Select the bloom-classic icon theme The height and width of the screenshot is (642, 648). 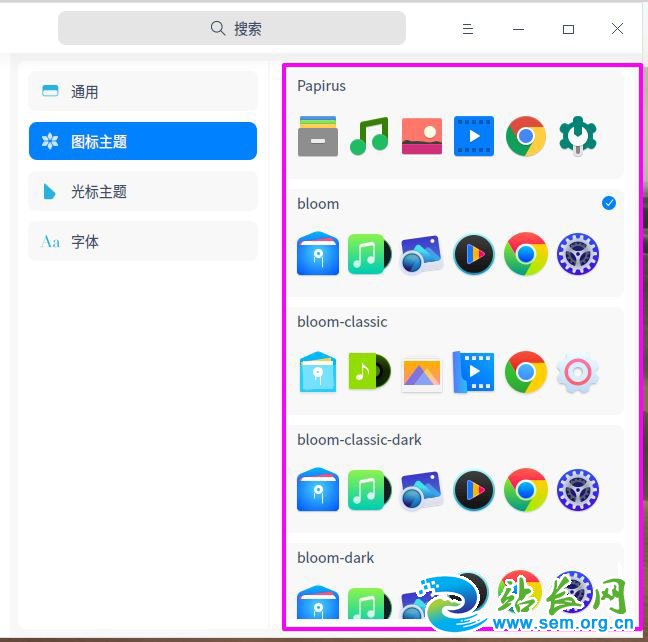pos(342,322)
